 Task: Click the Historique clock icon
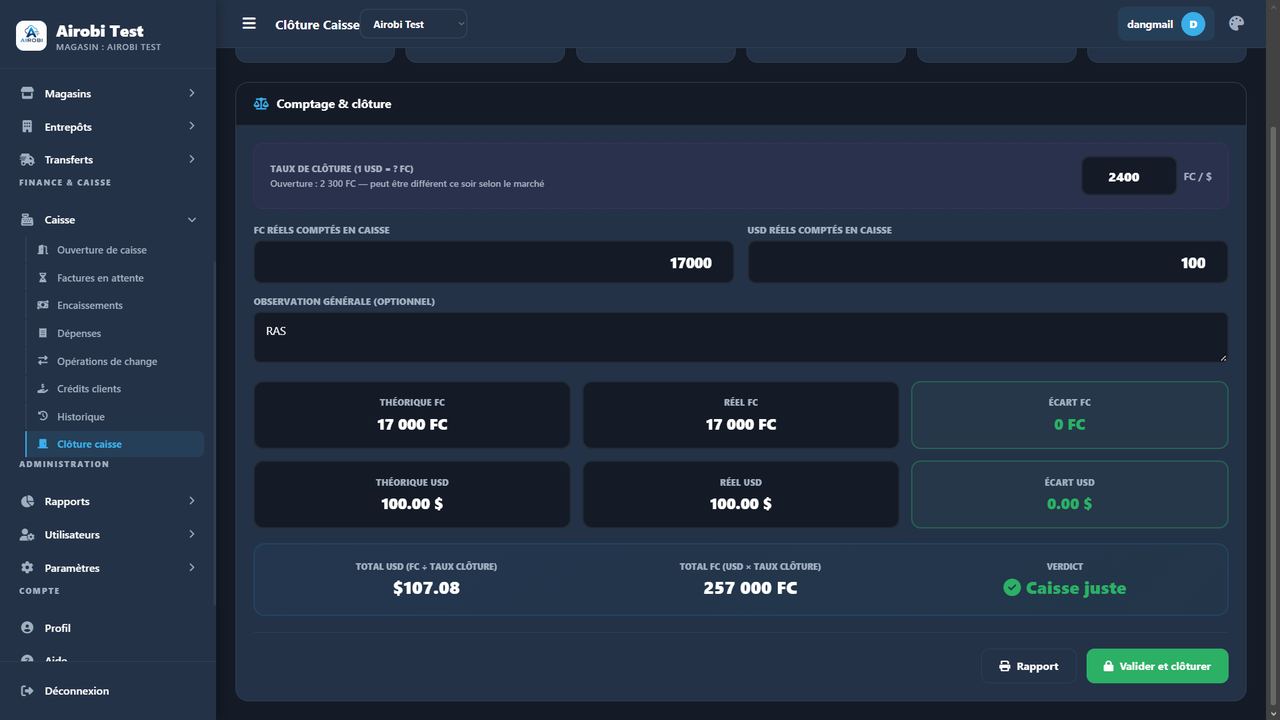point(43,416)
